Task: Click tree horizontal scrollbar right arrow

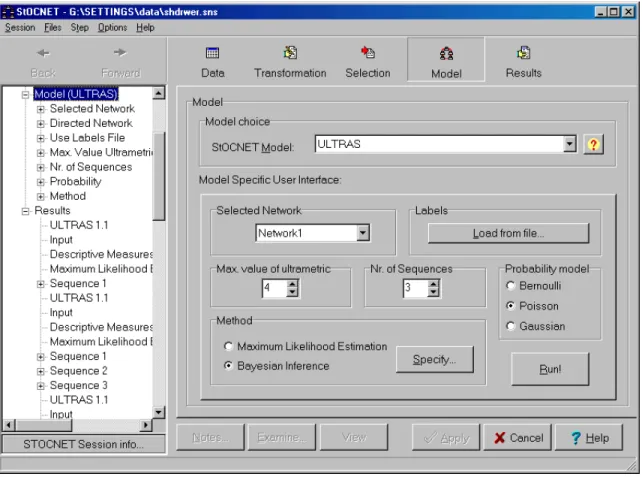Action: 145,425
